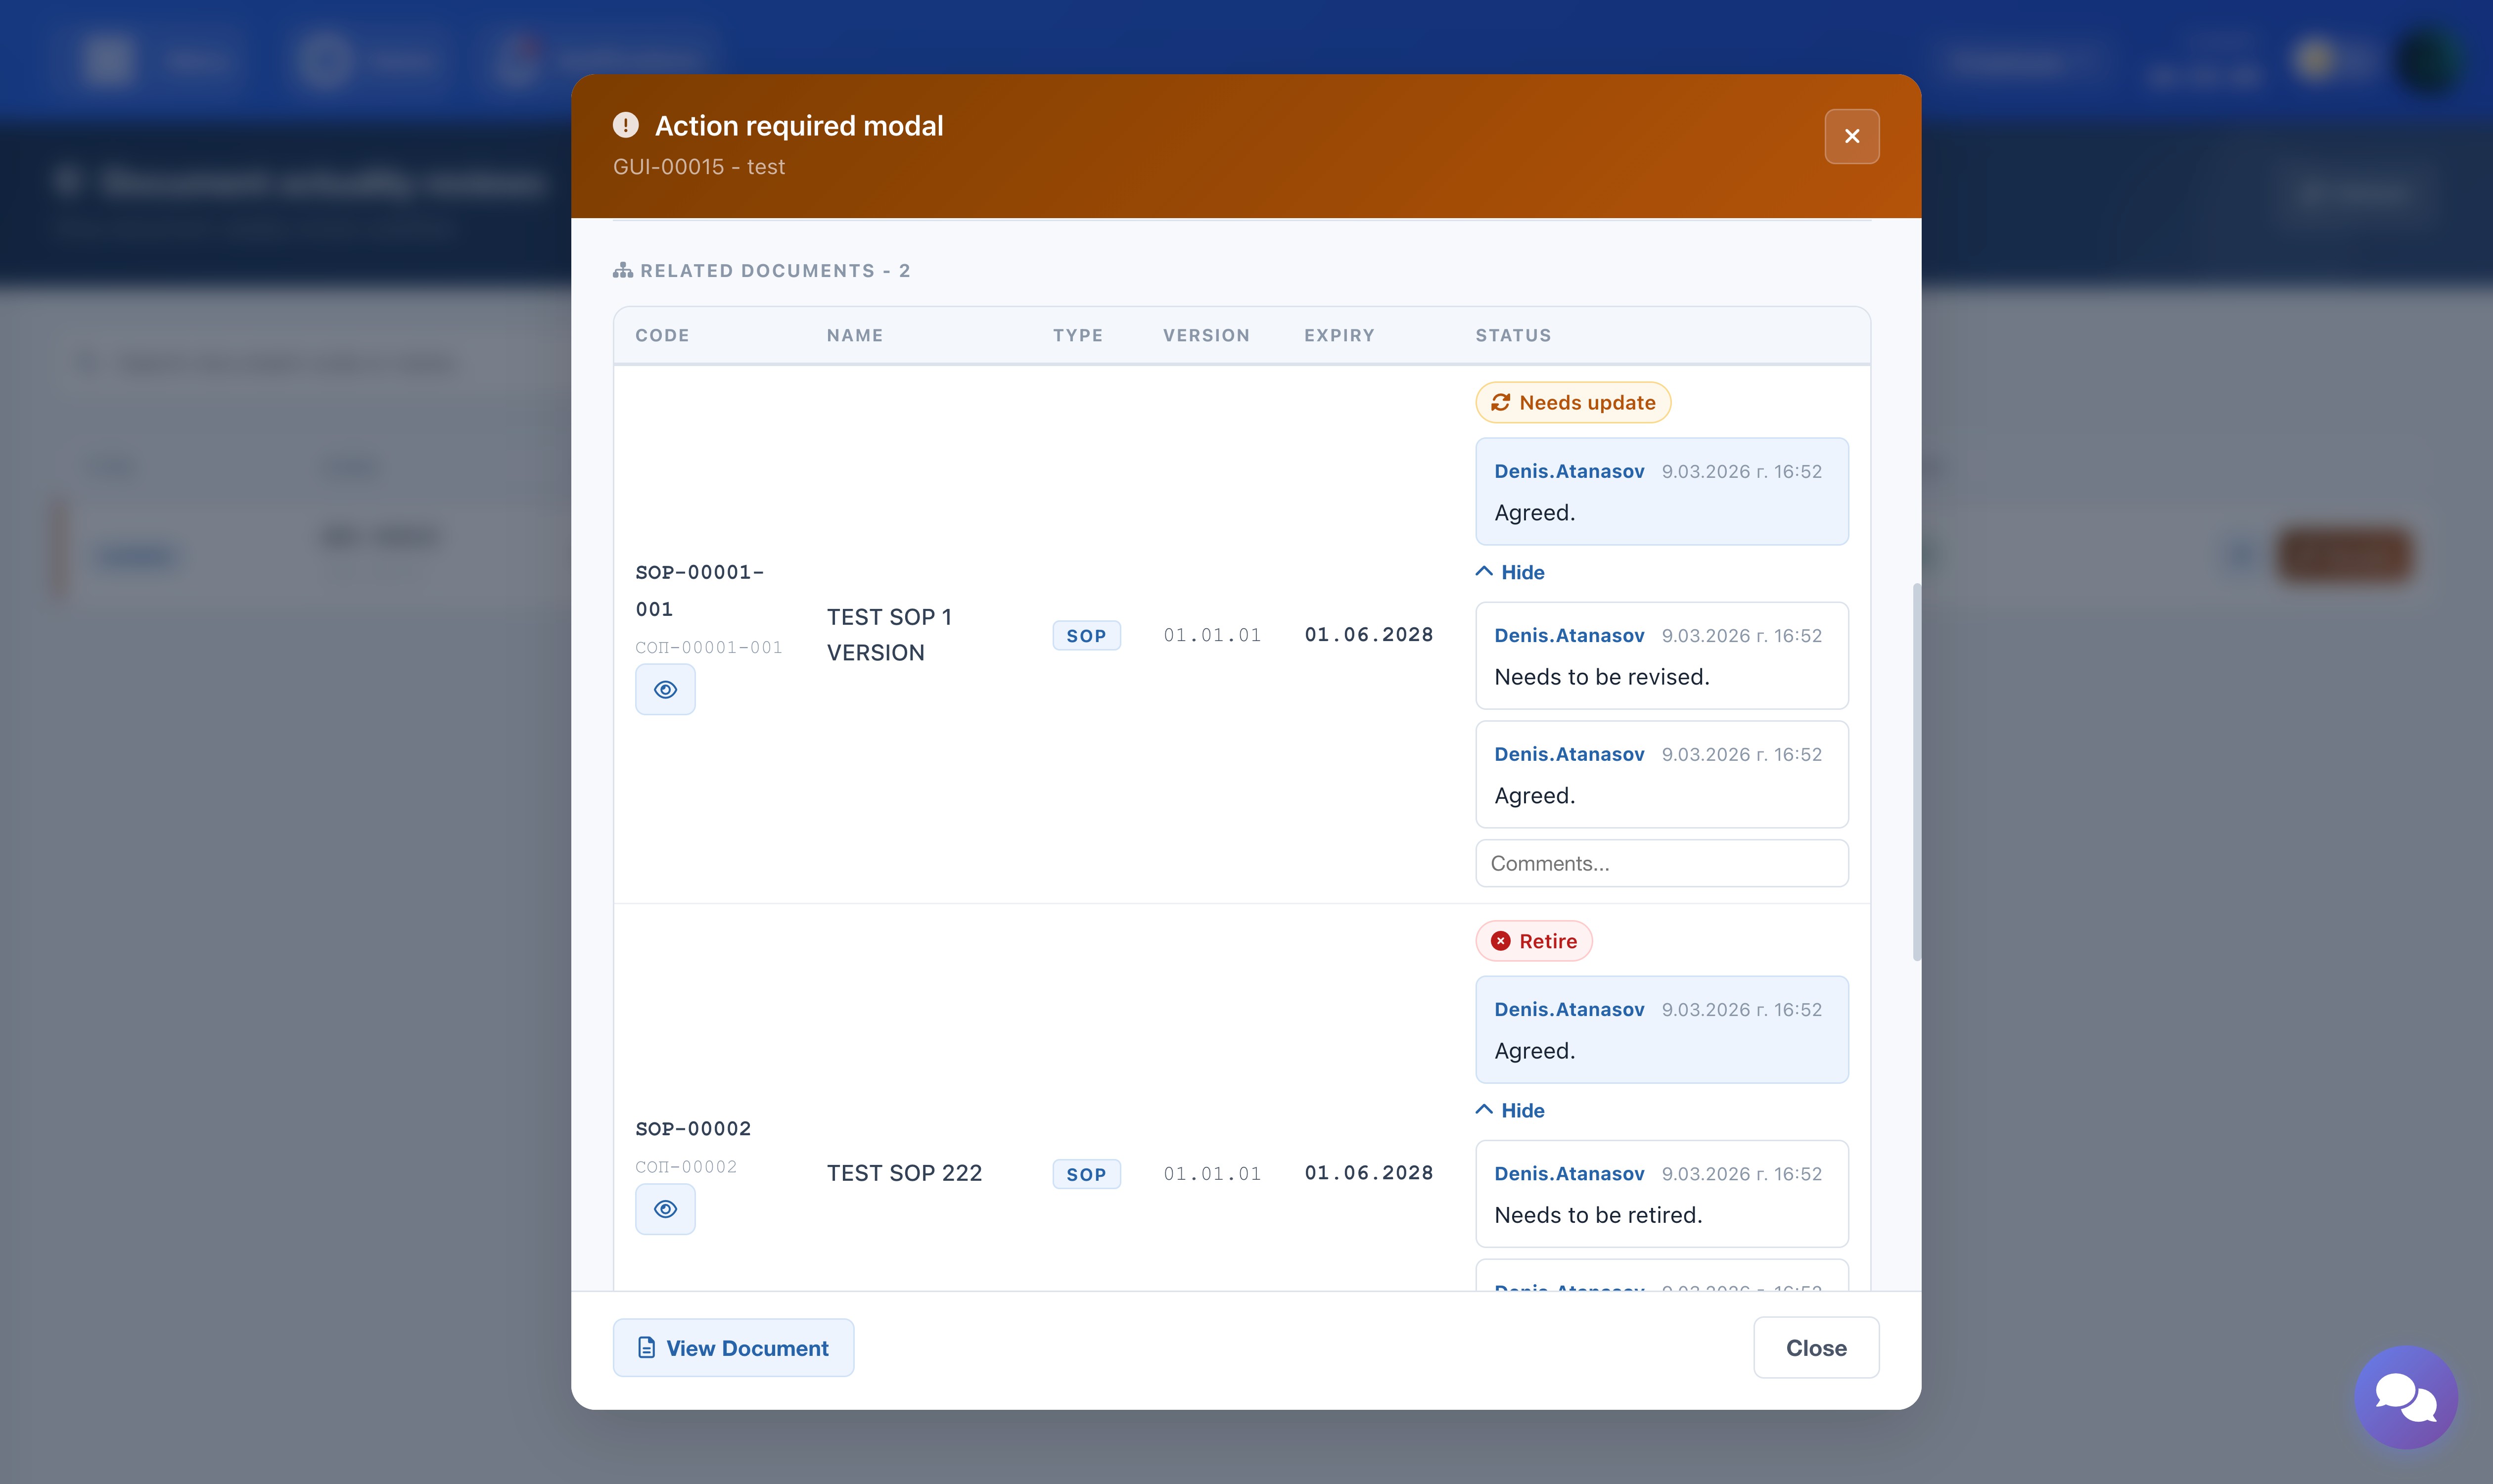2493x1484 pixels.
Task: Open preview eye icon for SOP-00002
Action: (665, 1209)
